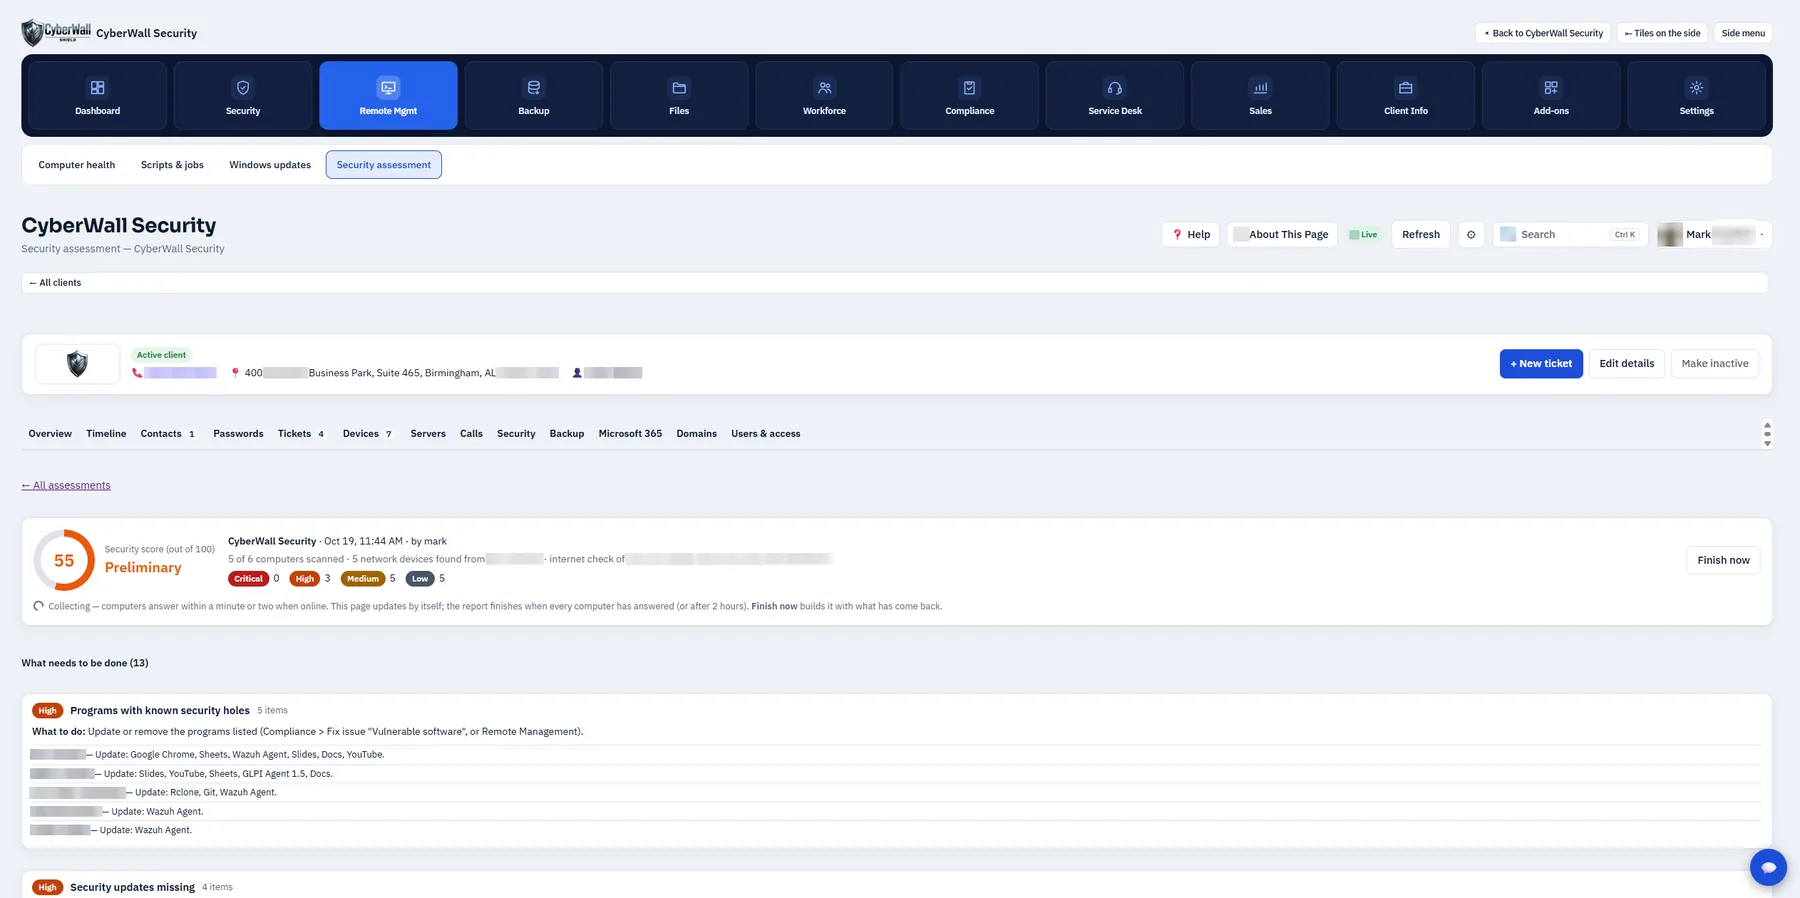Click Finish now button
Screen dimensions: 1800x898
(1723, 561)
